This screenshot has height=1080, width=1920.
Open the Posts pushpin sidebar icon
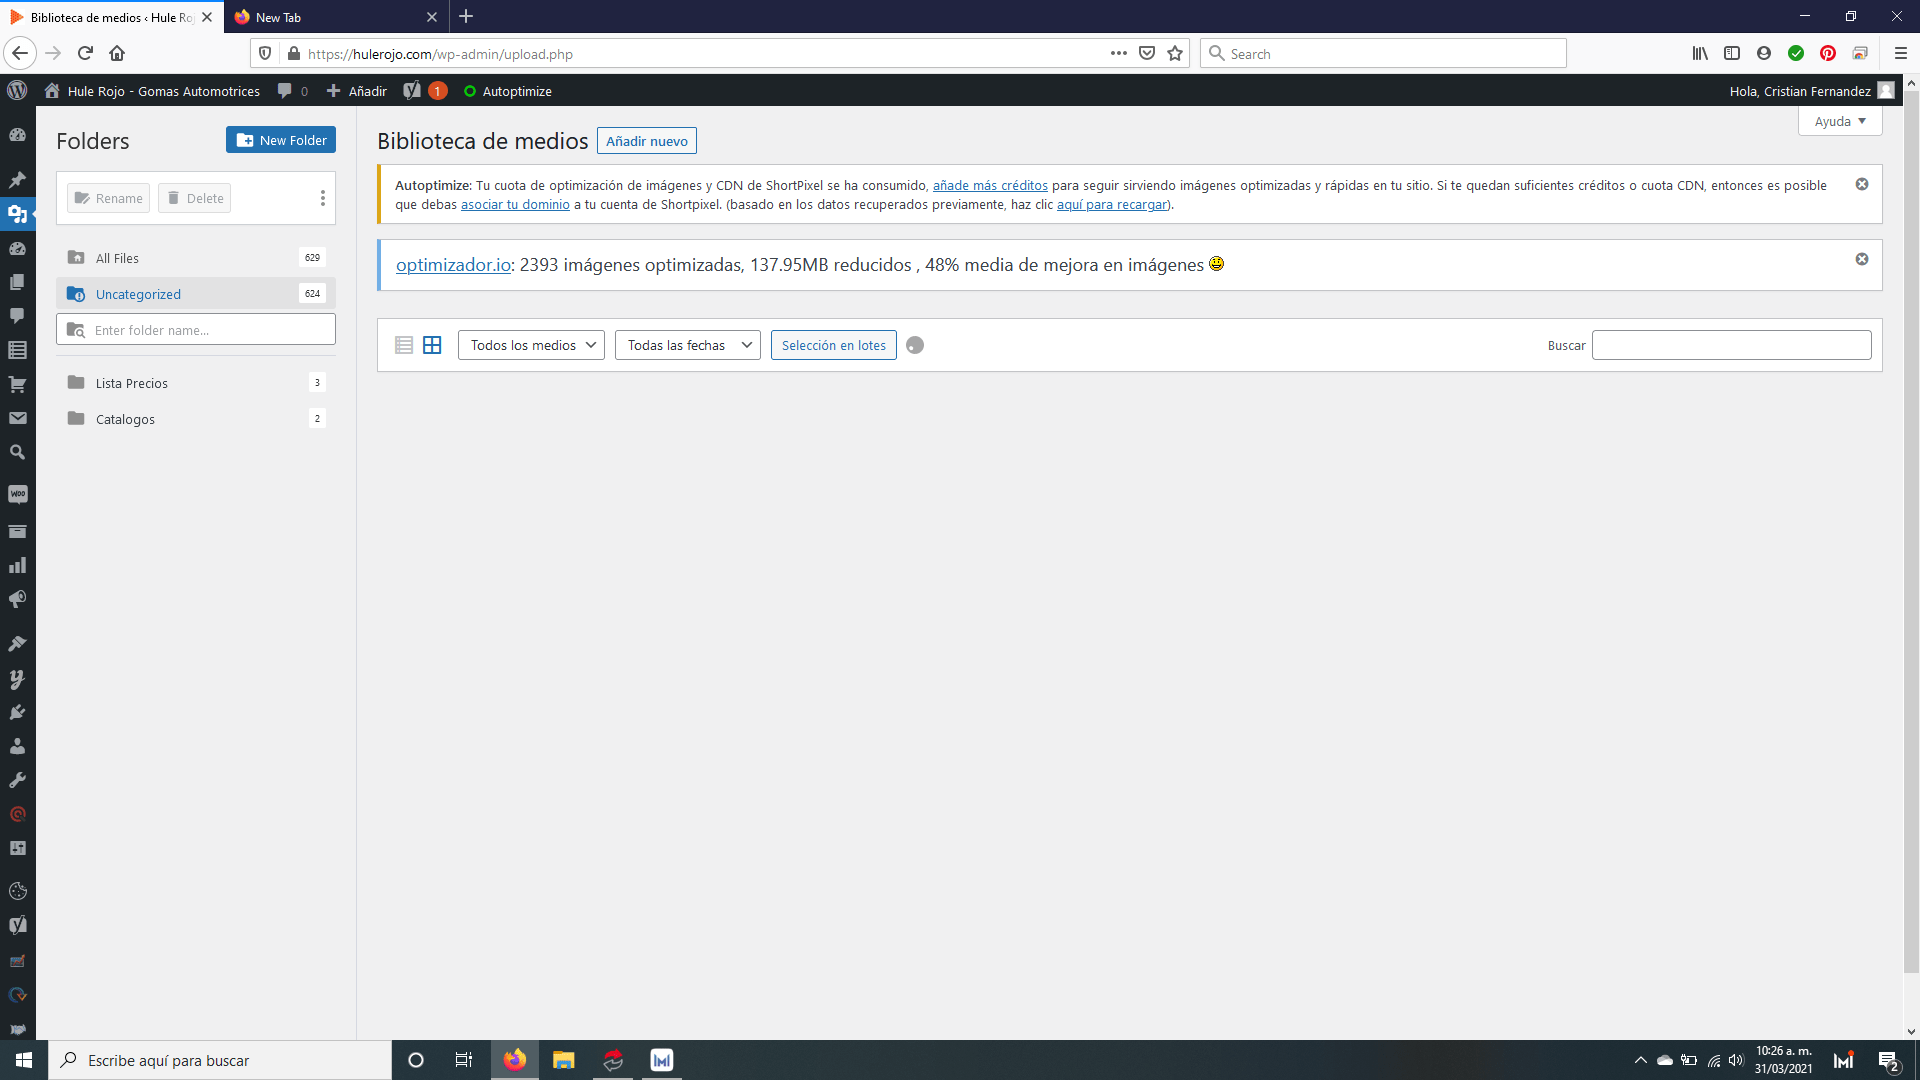pyautogui.click(x=17, y=180)
